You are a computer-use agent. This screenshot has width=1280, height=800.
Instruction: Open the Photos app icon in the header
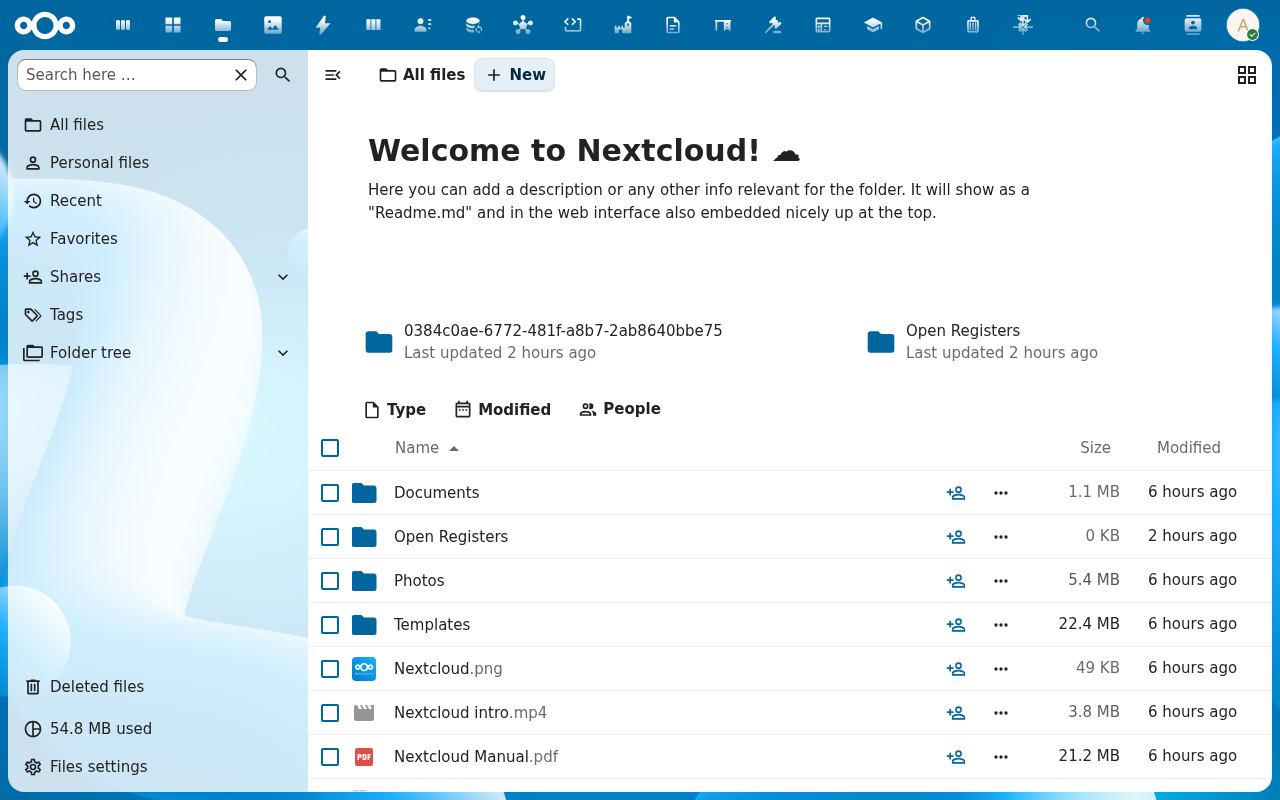[273, 25]
